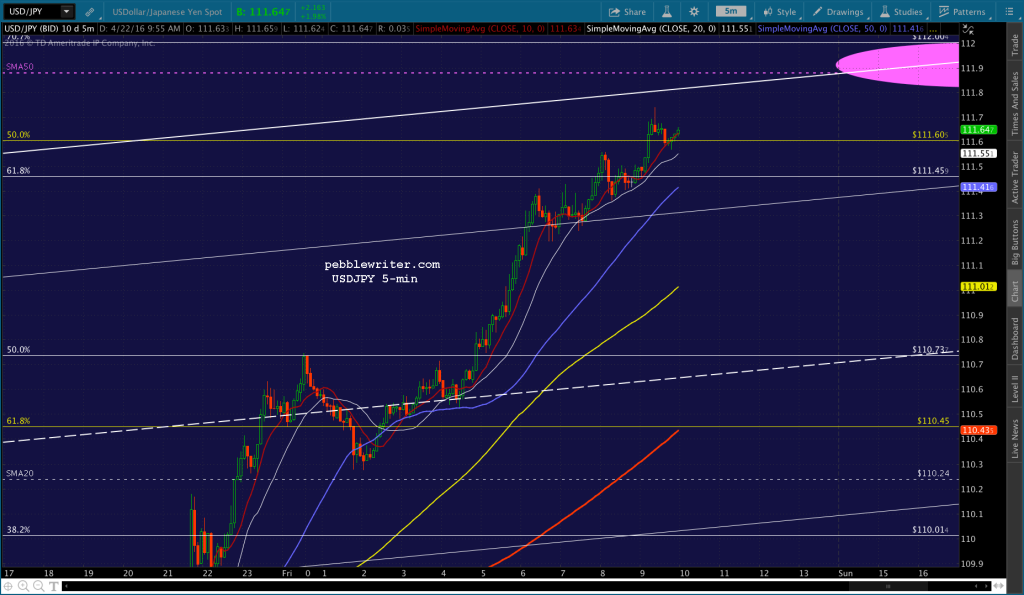Click the $110.24 level label
Viewport: 1024px width, 595px height.
point(933,473)
